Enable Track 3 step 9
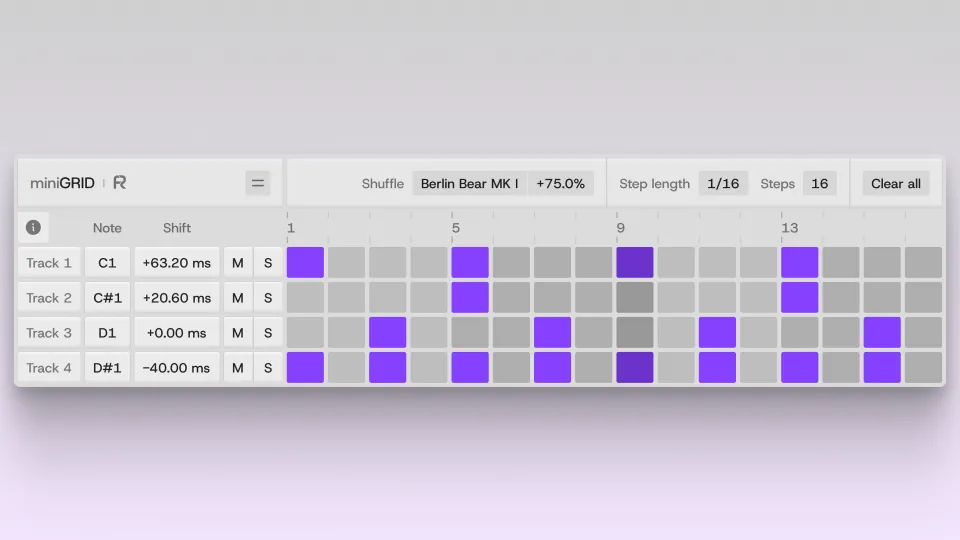Viewport: 960px width, 540px height. [x=635, y=332]
